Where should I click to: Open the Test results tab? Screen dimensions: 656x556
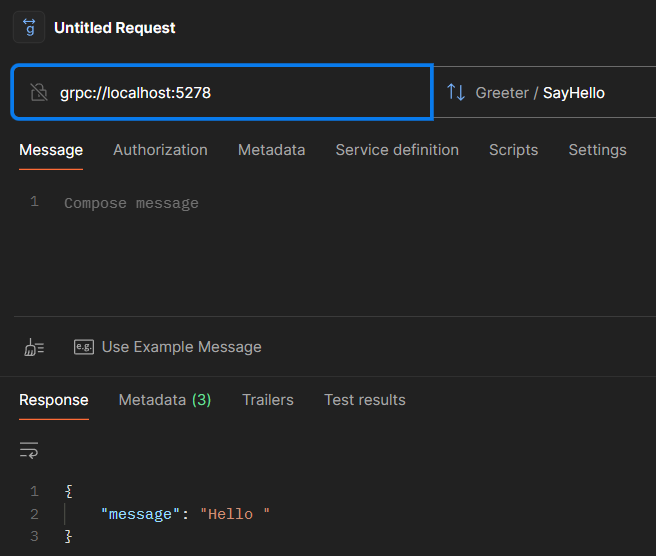point(365,400)
